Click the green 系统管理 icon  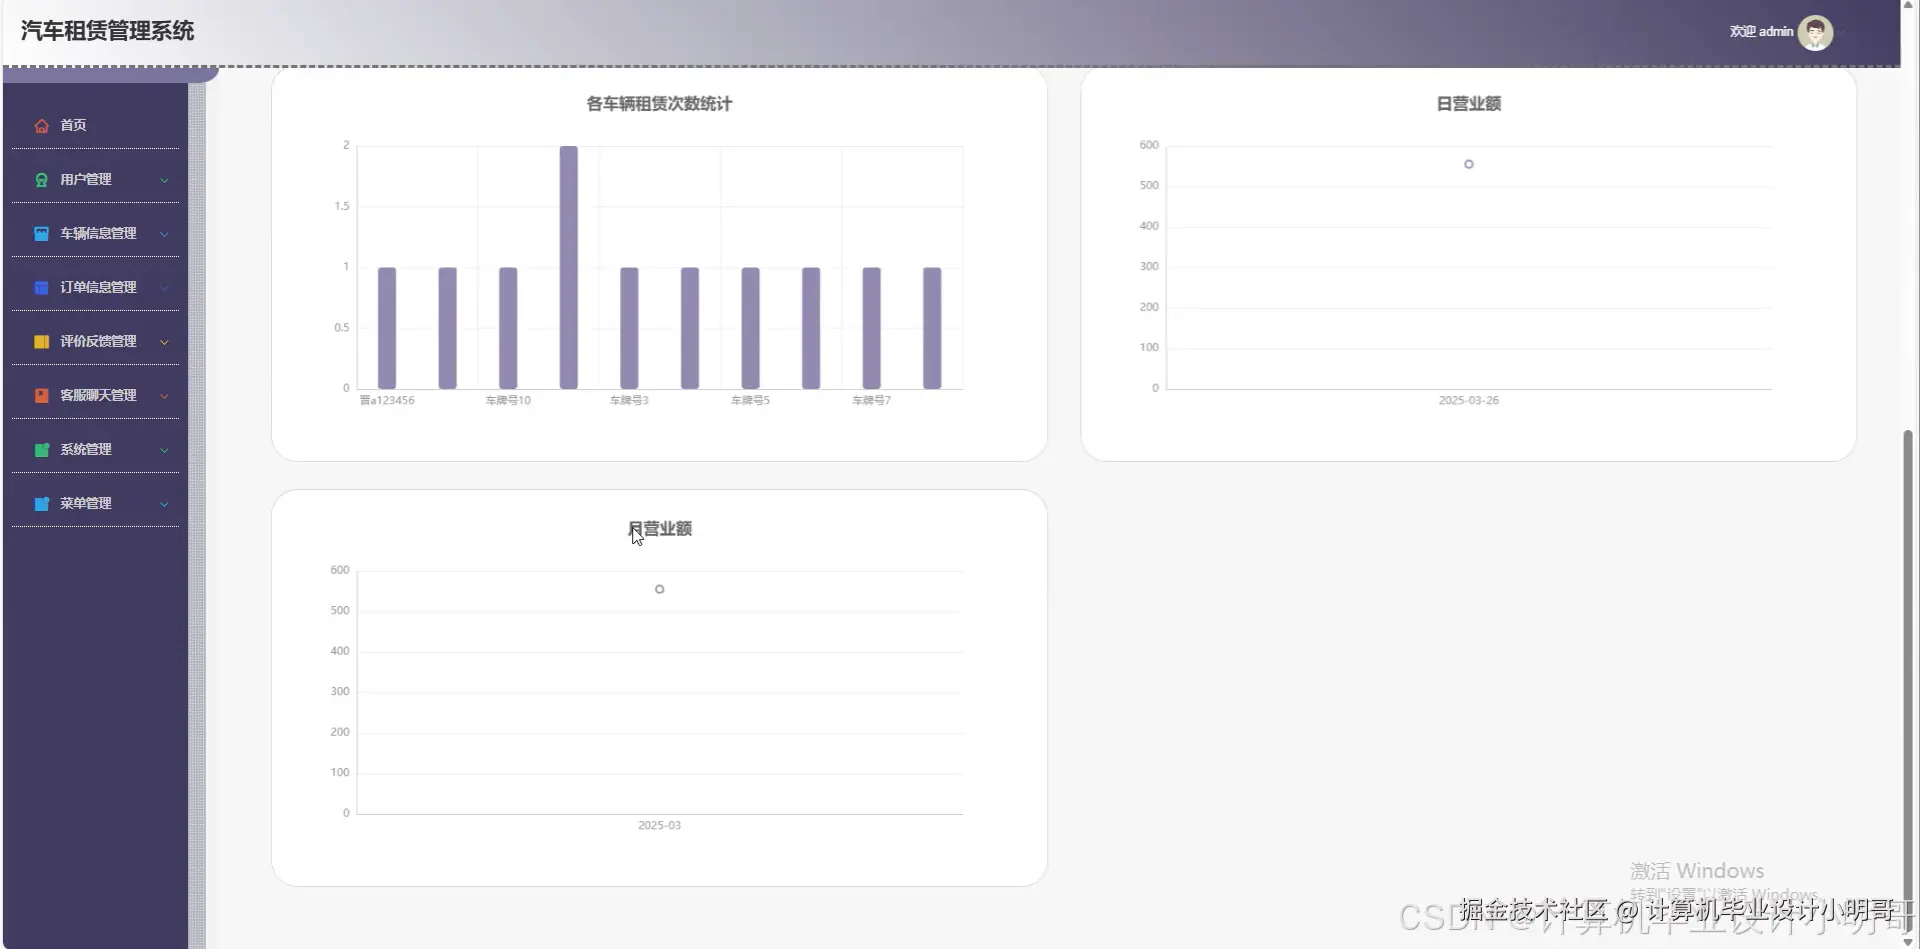point(41,449)
